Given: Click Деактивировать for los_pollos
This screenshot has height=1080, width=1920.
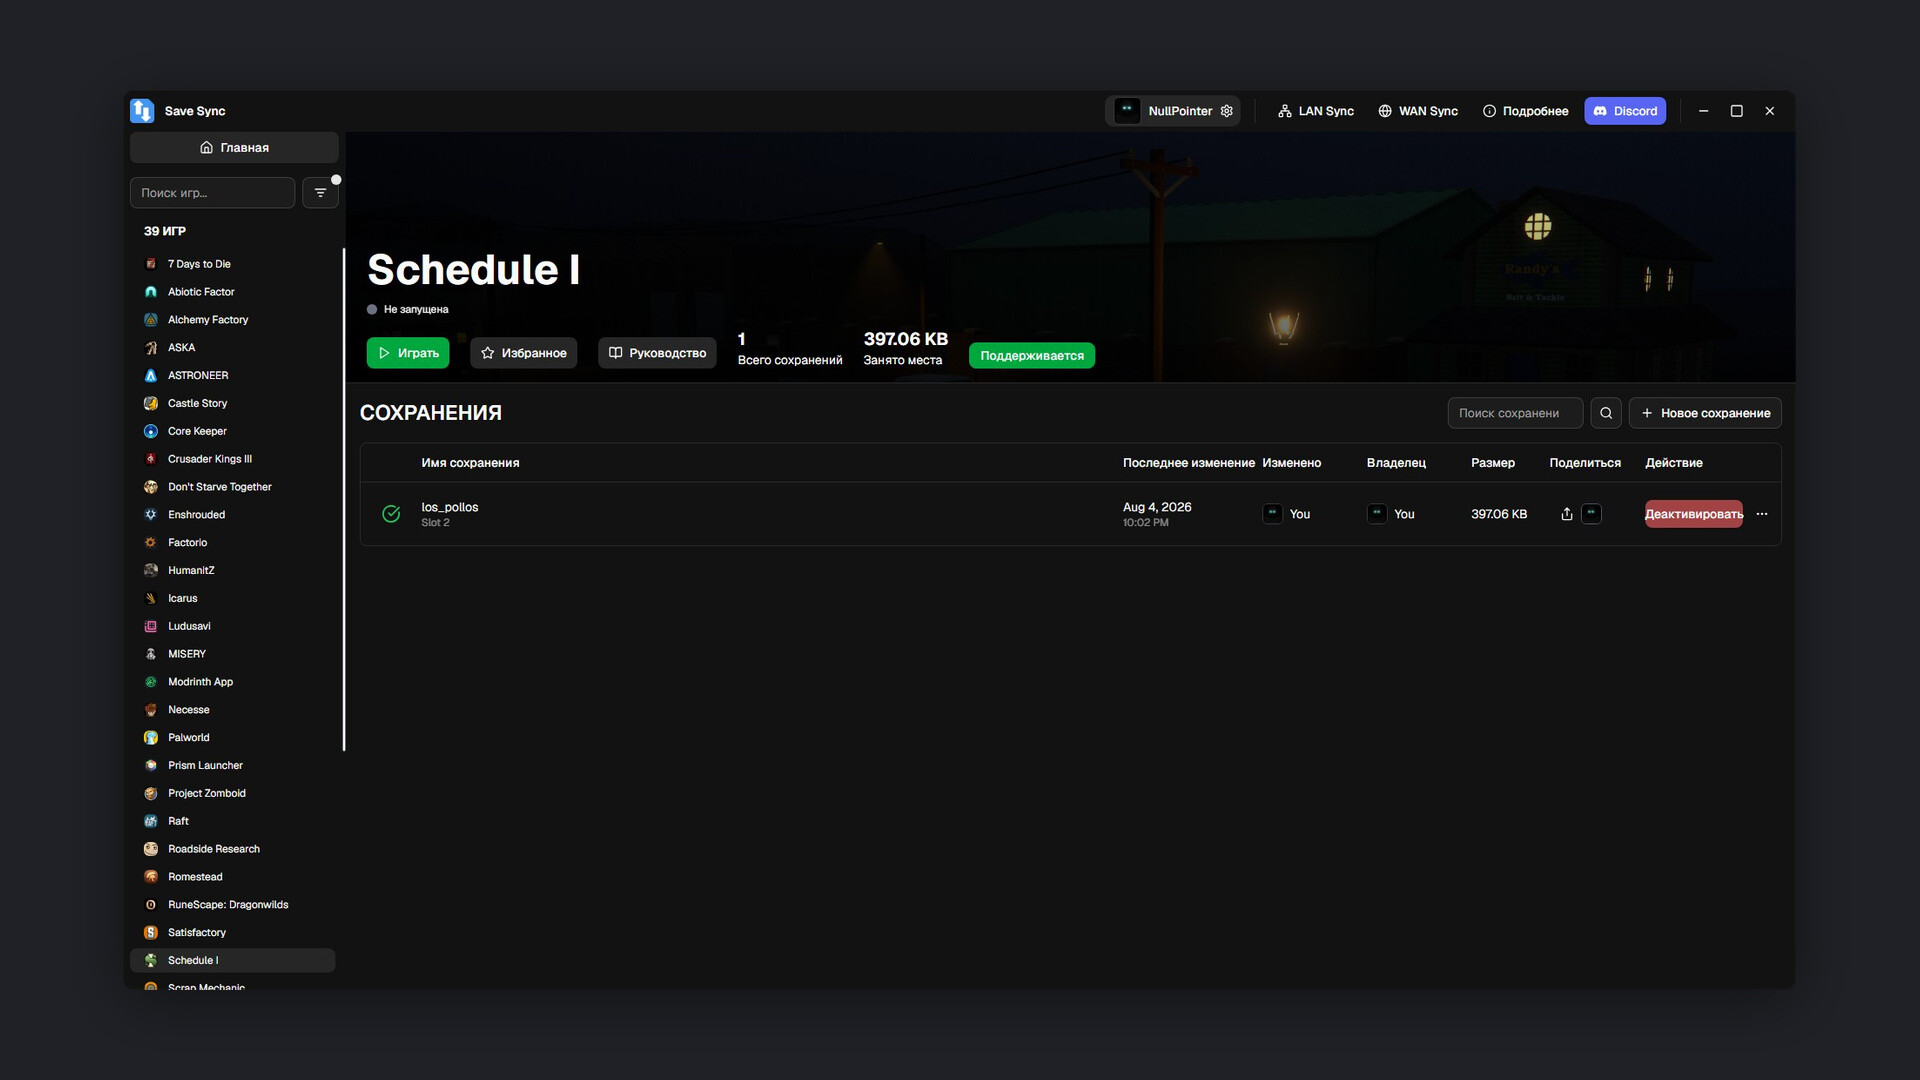Looking at the screenshot, I should (1693, 514).
